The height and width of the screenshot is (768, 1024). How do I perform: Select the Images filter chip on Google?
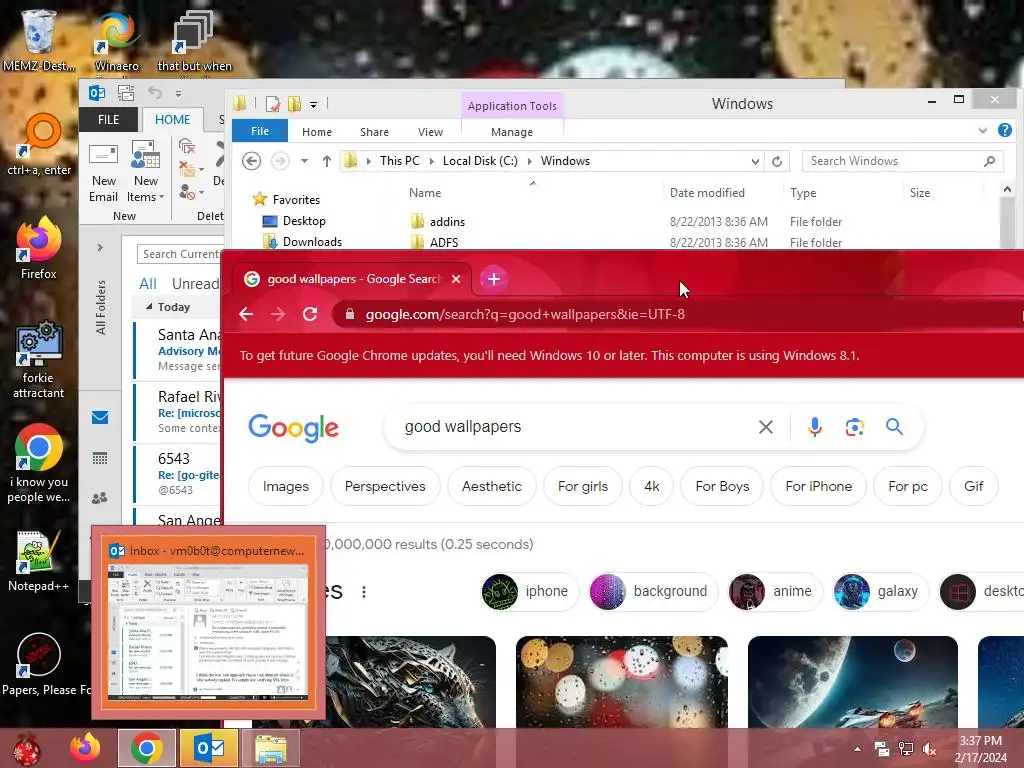(285, 487)
